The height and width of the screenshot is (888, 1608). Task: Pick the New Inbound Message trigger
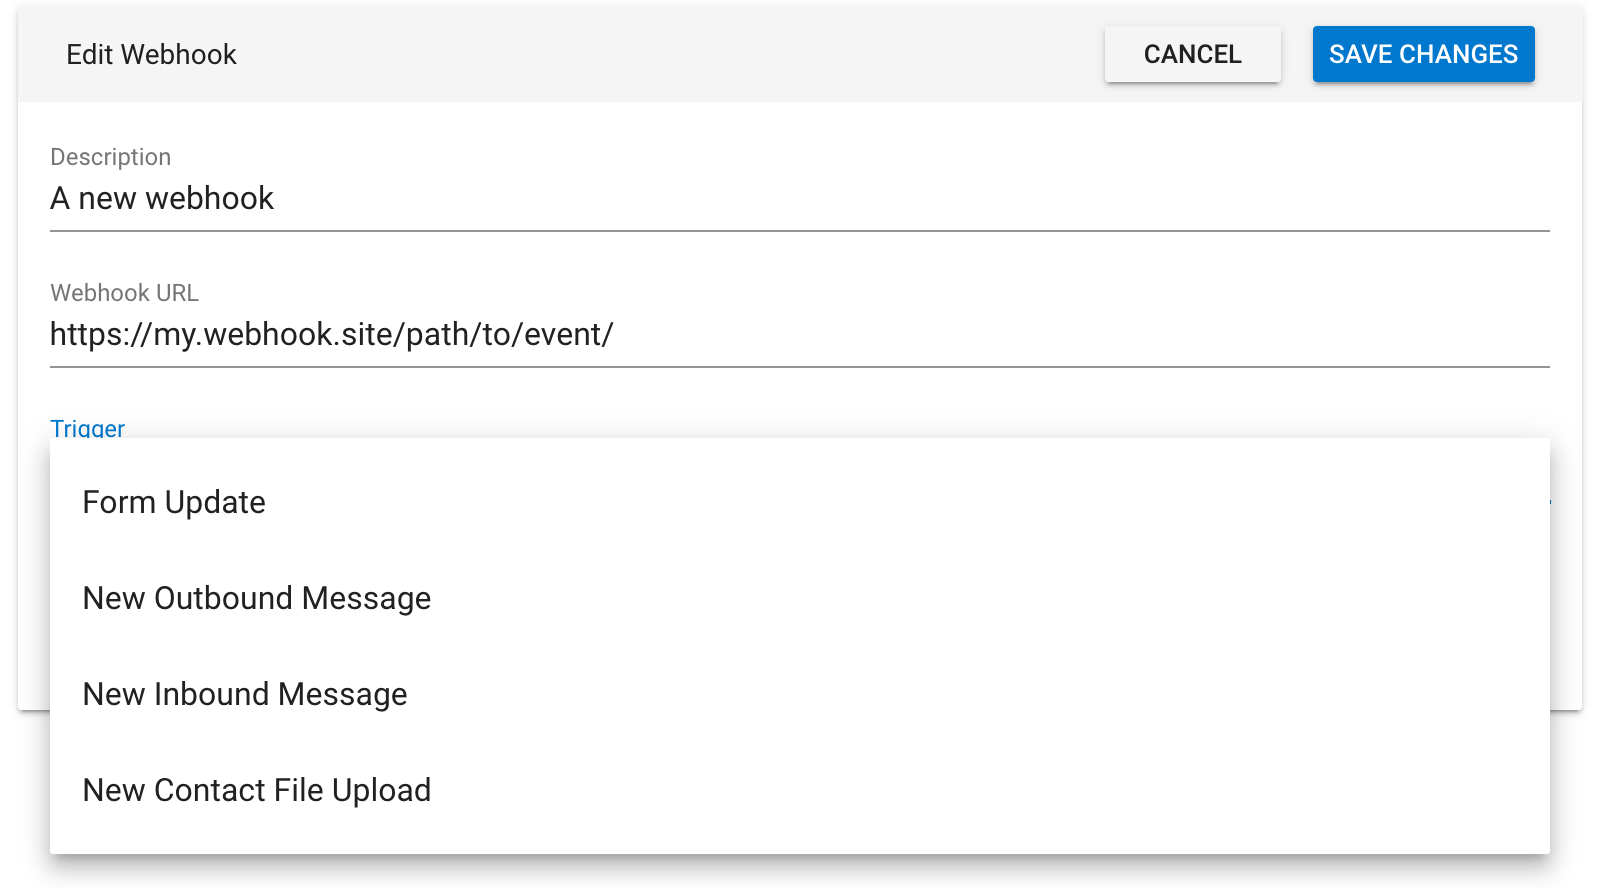click(245, 694)
